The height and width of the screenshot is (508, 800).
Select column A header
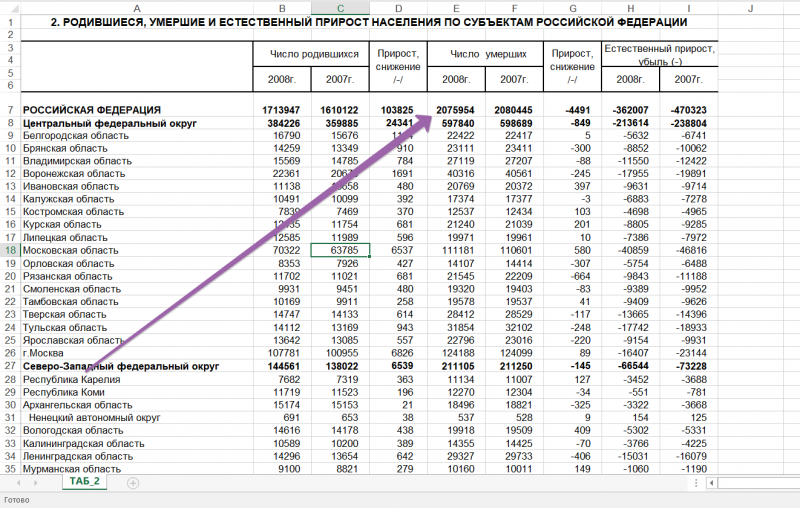[137, 8]
